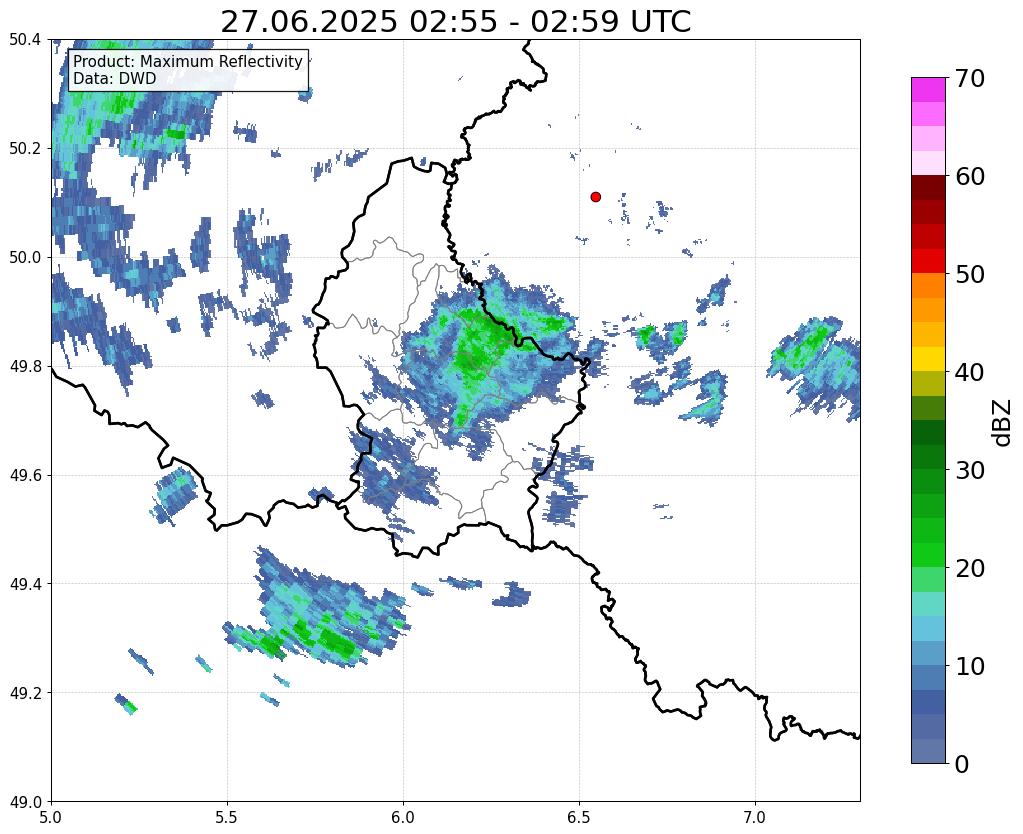Click the 0 tick label on colorbar
The width and height of the screenshot is (1023, 834).
pyautogui.click(x=962, y=764)
